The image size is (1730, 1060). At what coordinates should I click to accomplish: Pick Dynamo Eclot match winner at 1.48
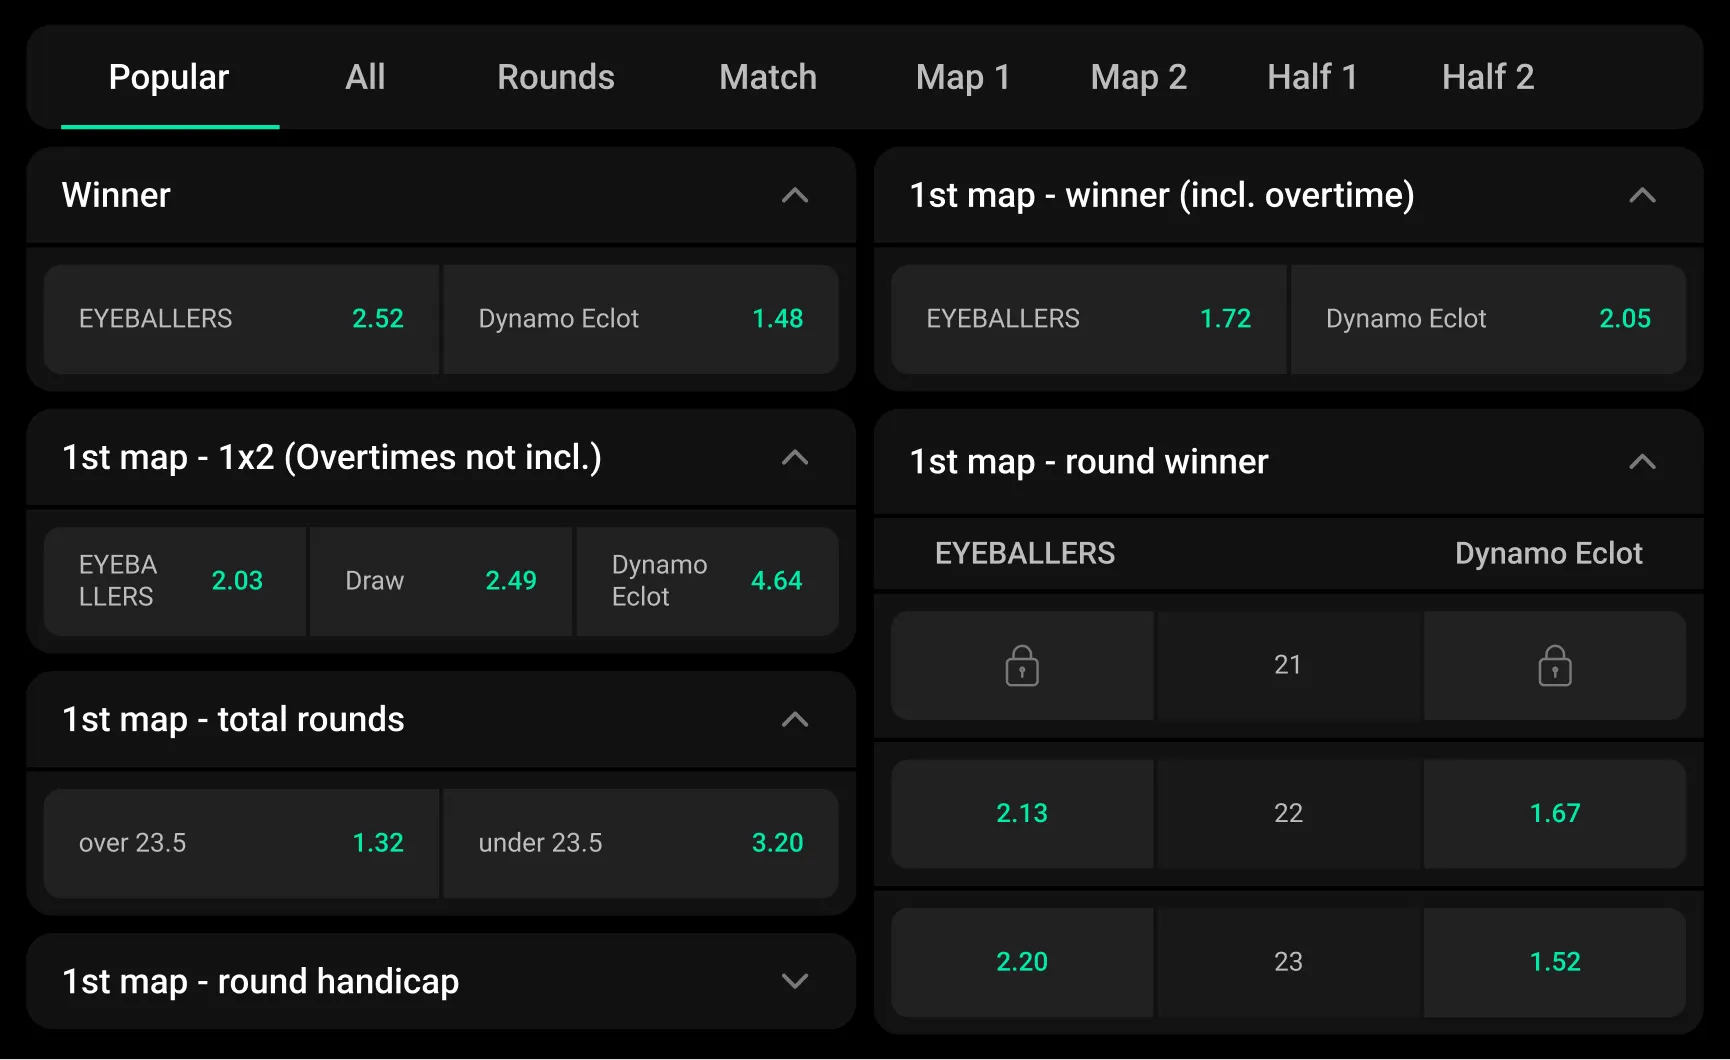coord(640,319)
